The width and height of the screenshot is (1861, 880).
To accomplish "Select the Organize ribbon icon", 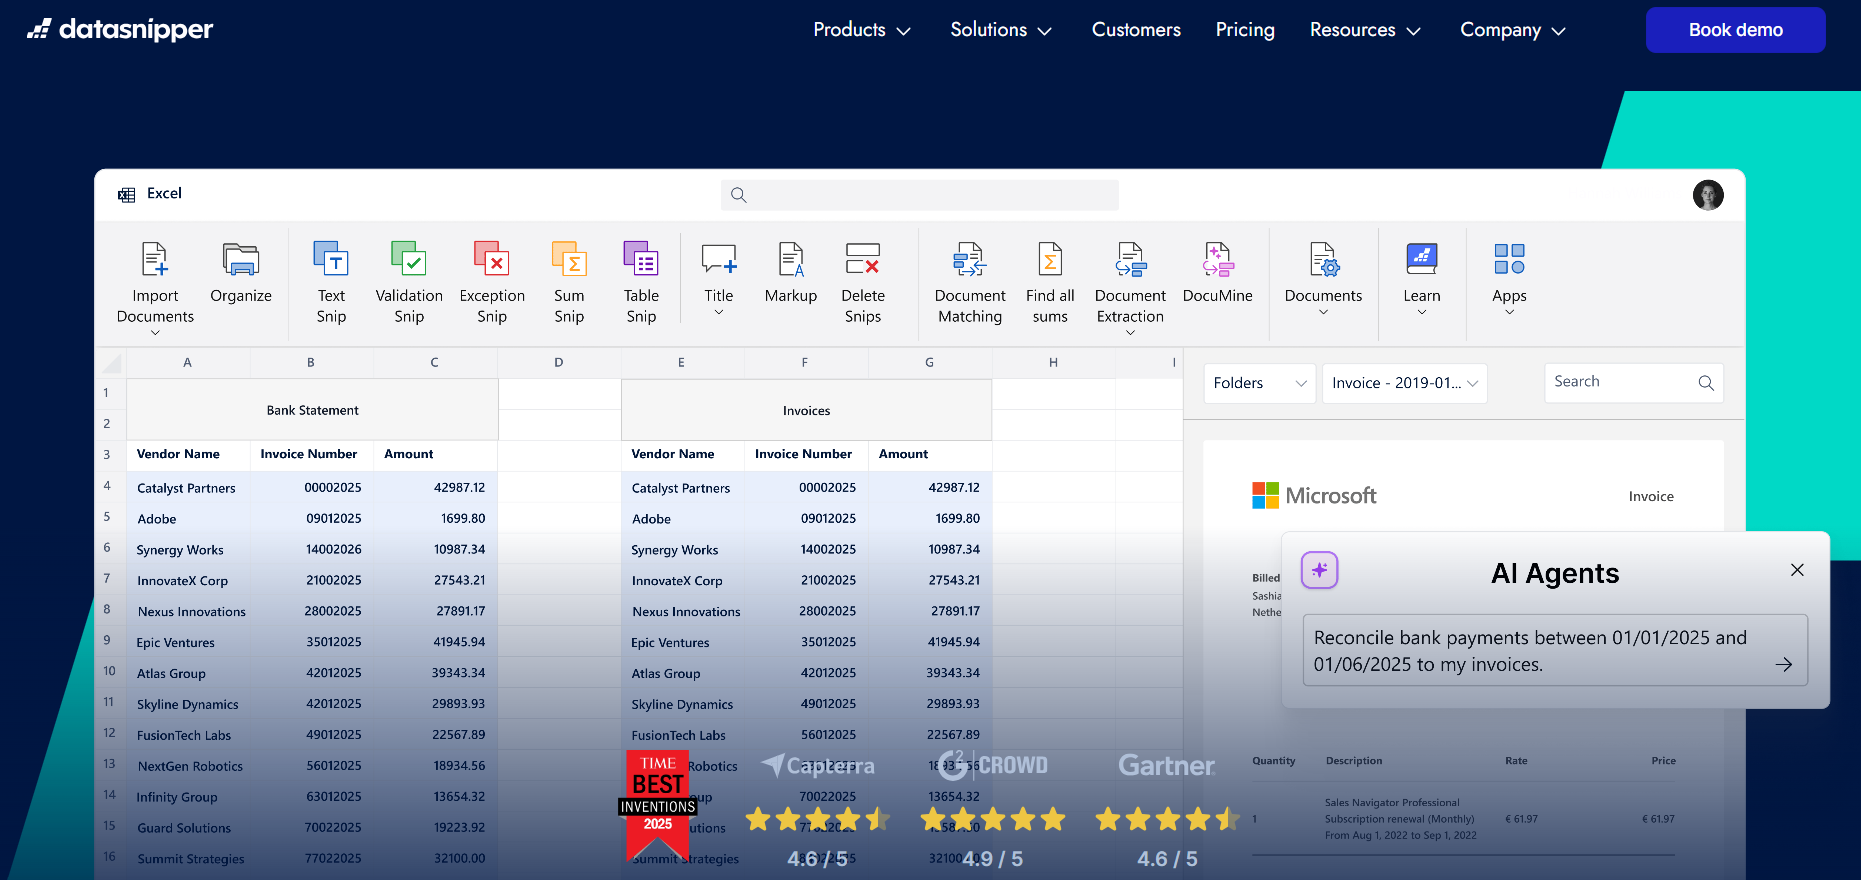I will point(241,260).
